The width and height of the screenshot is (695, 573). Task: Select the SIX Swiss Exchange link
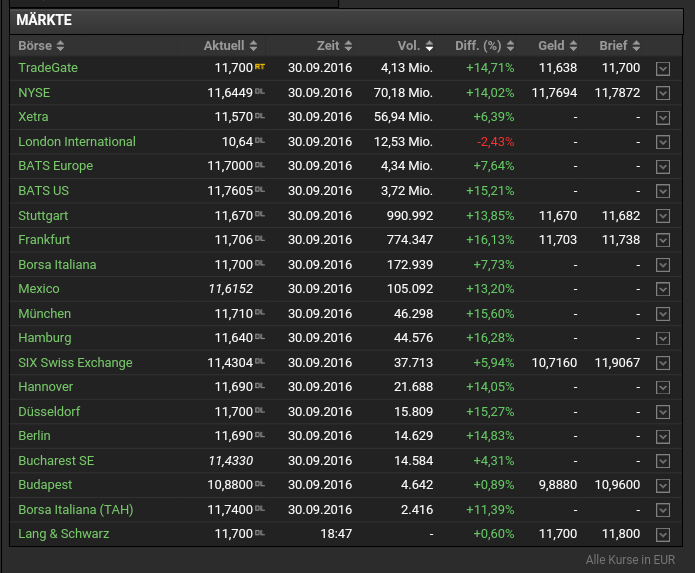75,363
